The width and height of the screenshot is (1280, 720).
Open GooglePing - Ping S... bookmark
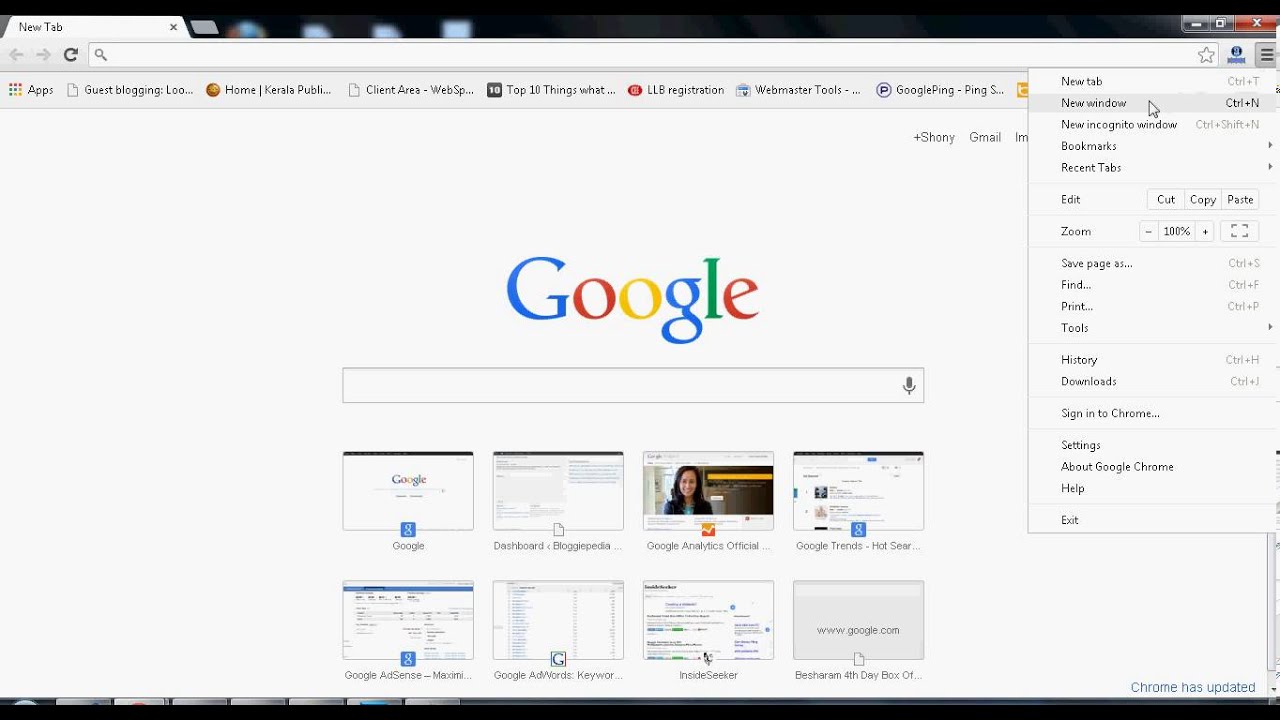click(x=940, y=90)
